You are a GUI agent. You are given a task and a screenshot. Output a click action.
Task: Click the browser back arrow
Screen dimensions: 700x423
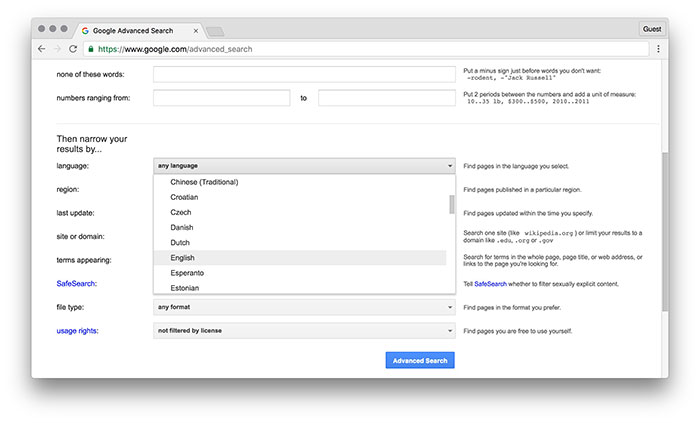[x=42, y=49]
